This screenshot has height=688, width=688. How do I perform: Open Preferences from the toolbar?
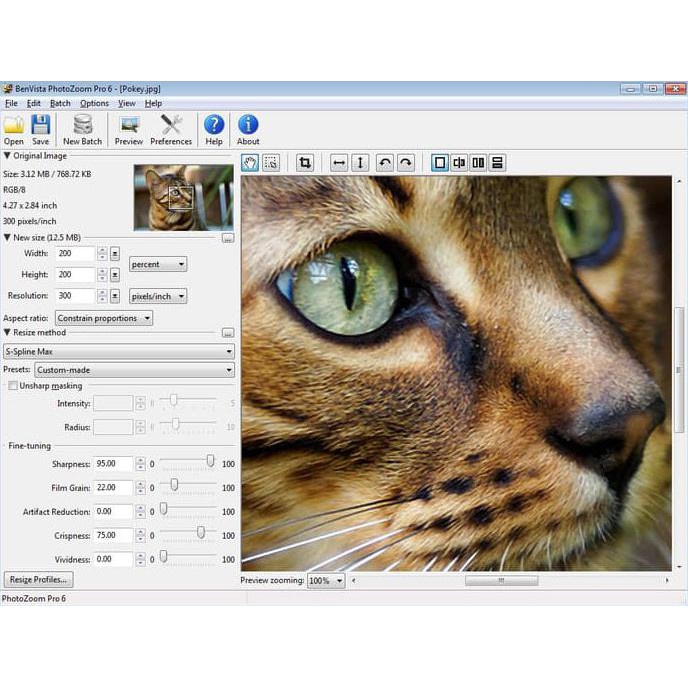[171, 130]
